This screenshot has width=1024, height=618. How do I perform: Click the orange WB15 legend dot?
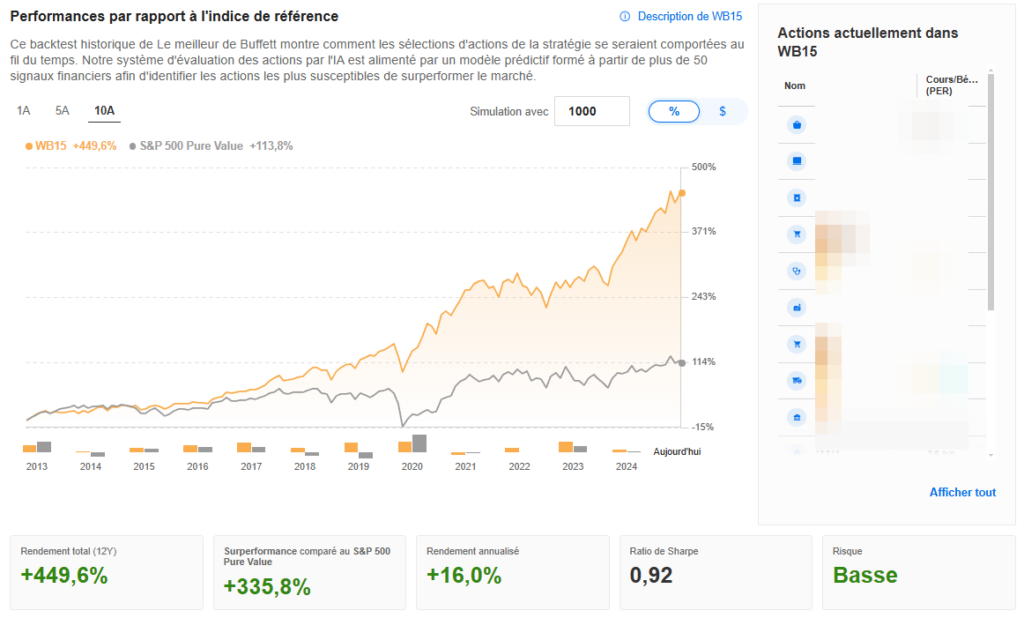29,146
